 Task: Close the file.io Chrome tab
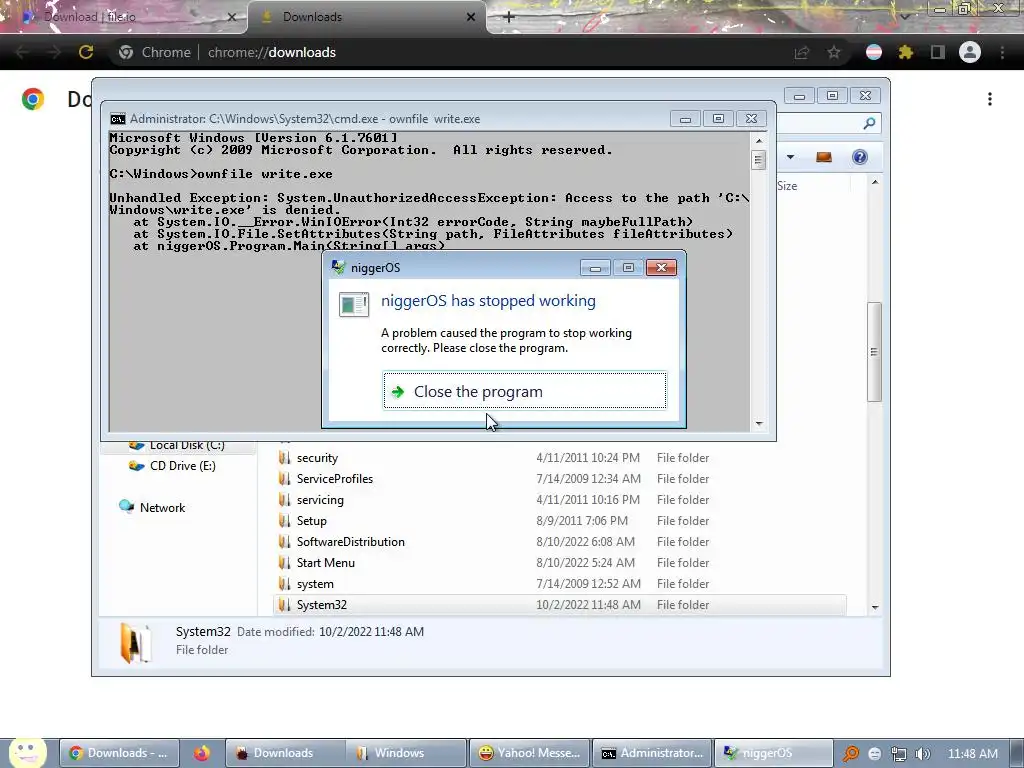(231, 17)
